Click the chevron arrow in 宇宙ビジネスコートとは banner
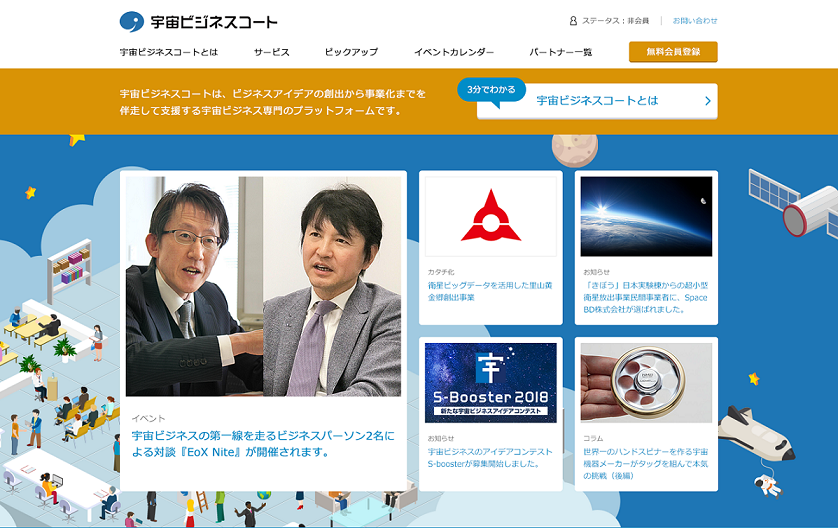The width and height of the screenshot is (838, 528). [x=708, y=101]
